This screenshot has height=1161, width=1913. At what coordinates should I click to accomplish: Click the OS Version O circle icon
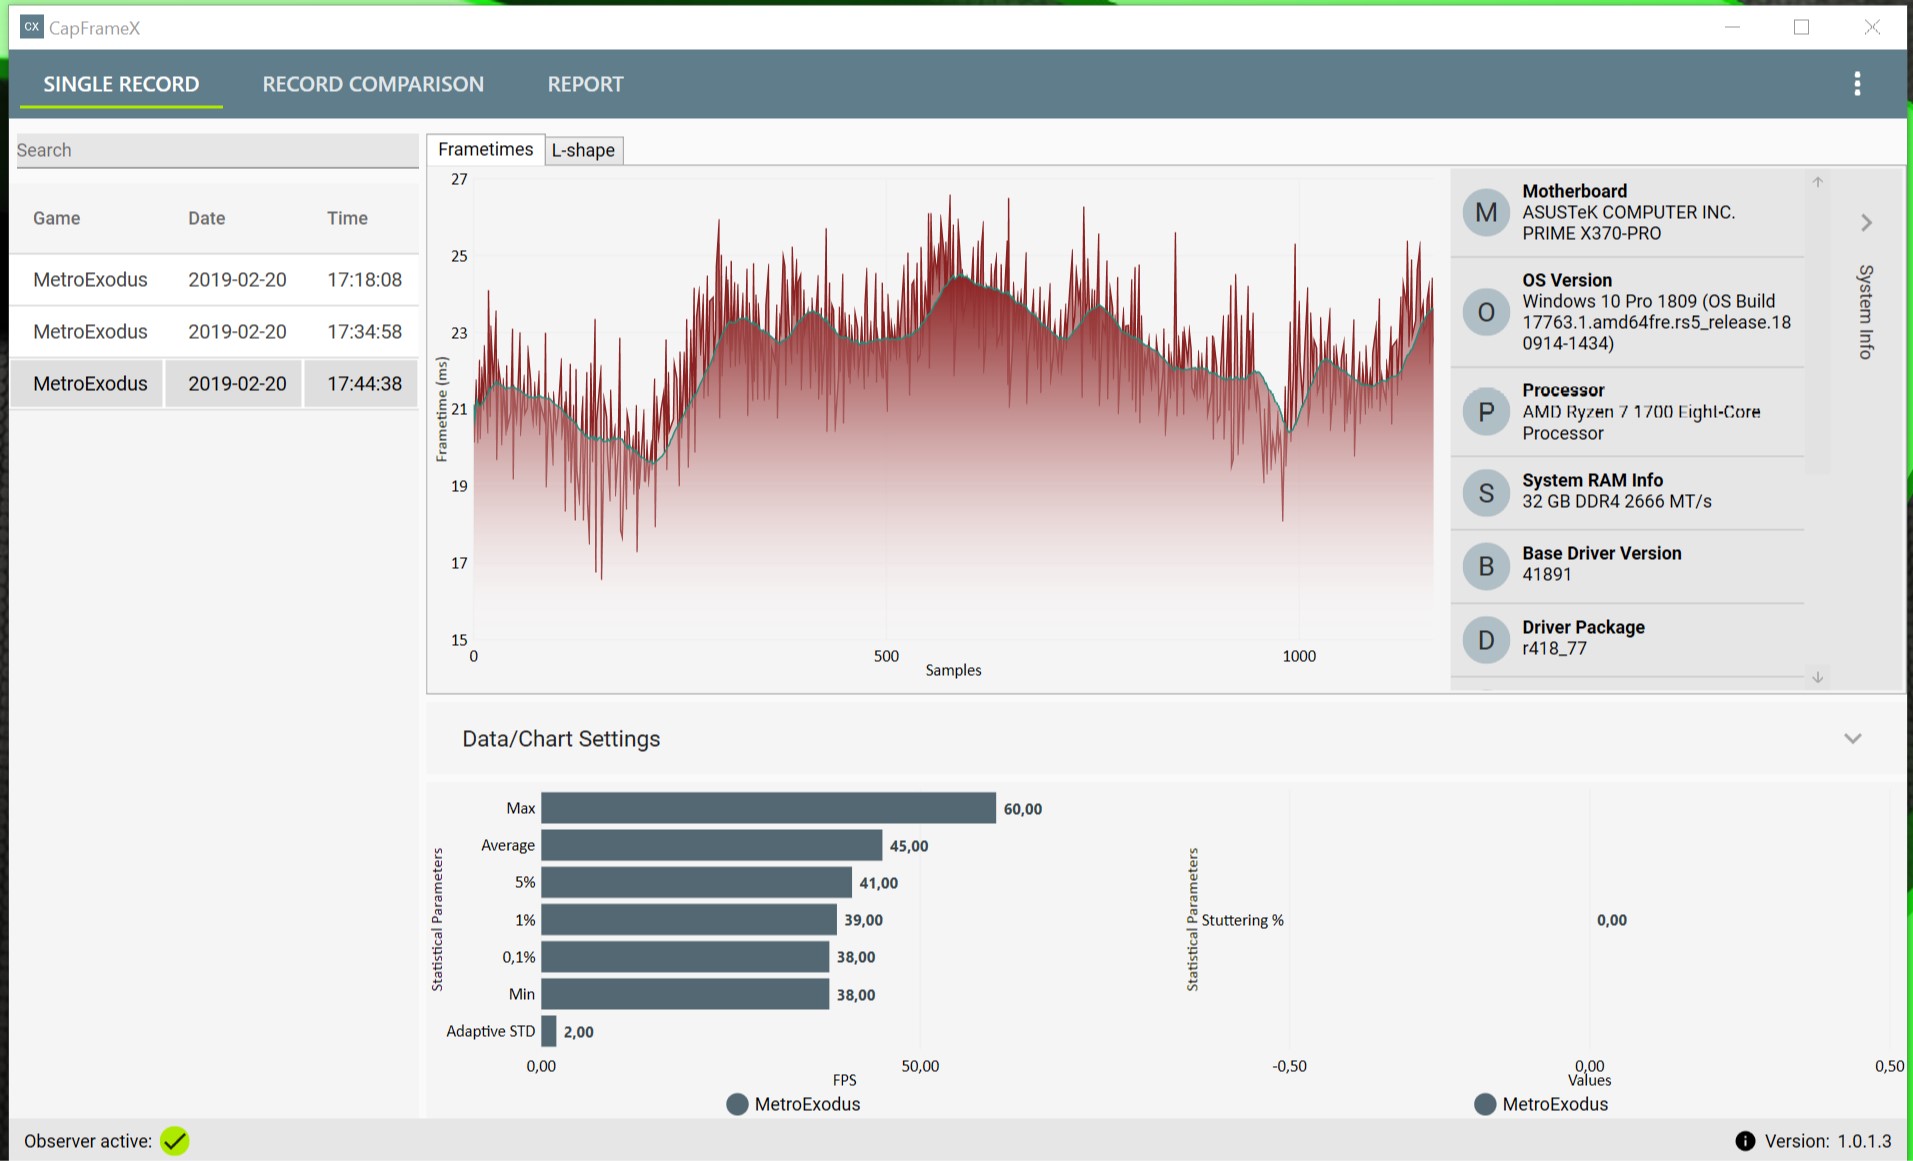(1486, 312)
